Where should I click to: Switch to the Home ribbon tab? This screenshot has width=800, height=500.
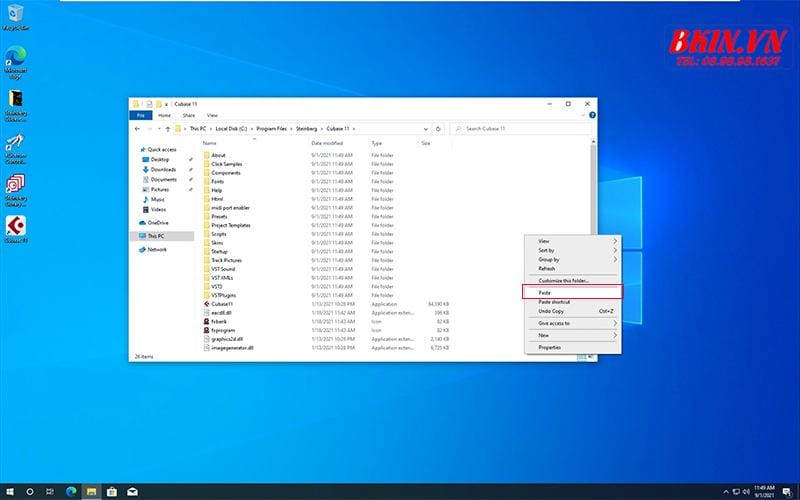tap(164, 115)
